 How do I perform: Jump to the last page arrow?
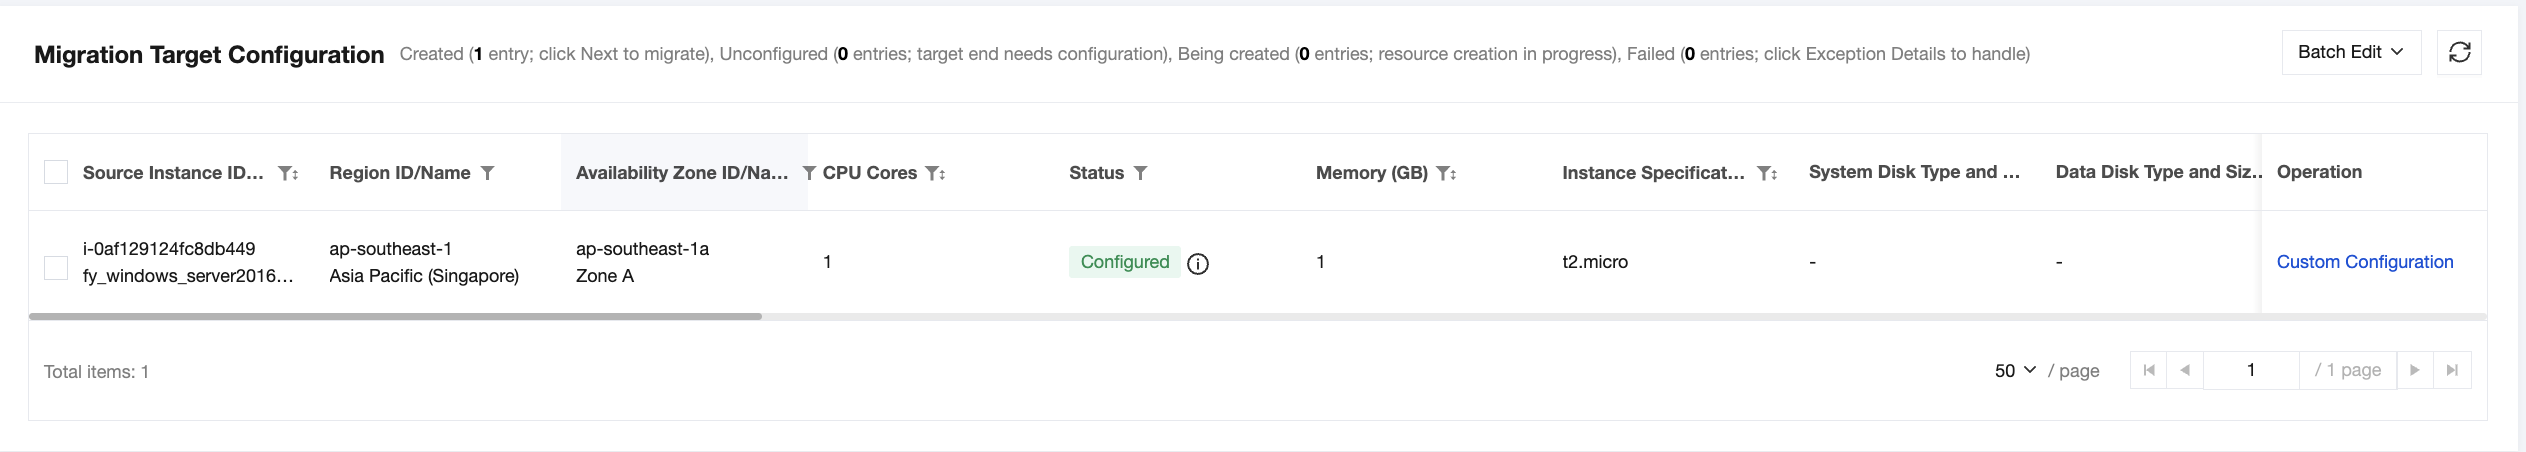click(2452, 370)
